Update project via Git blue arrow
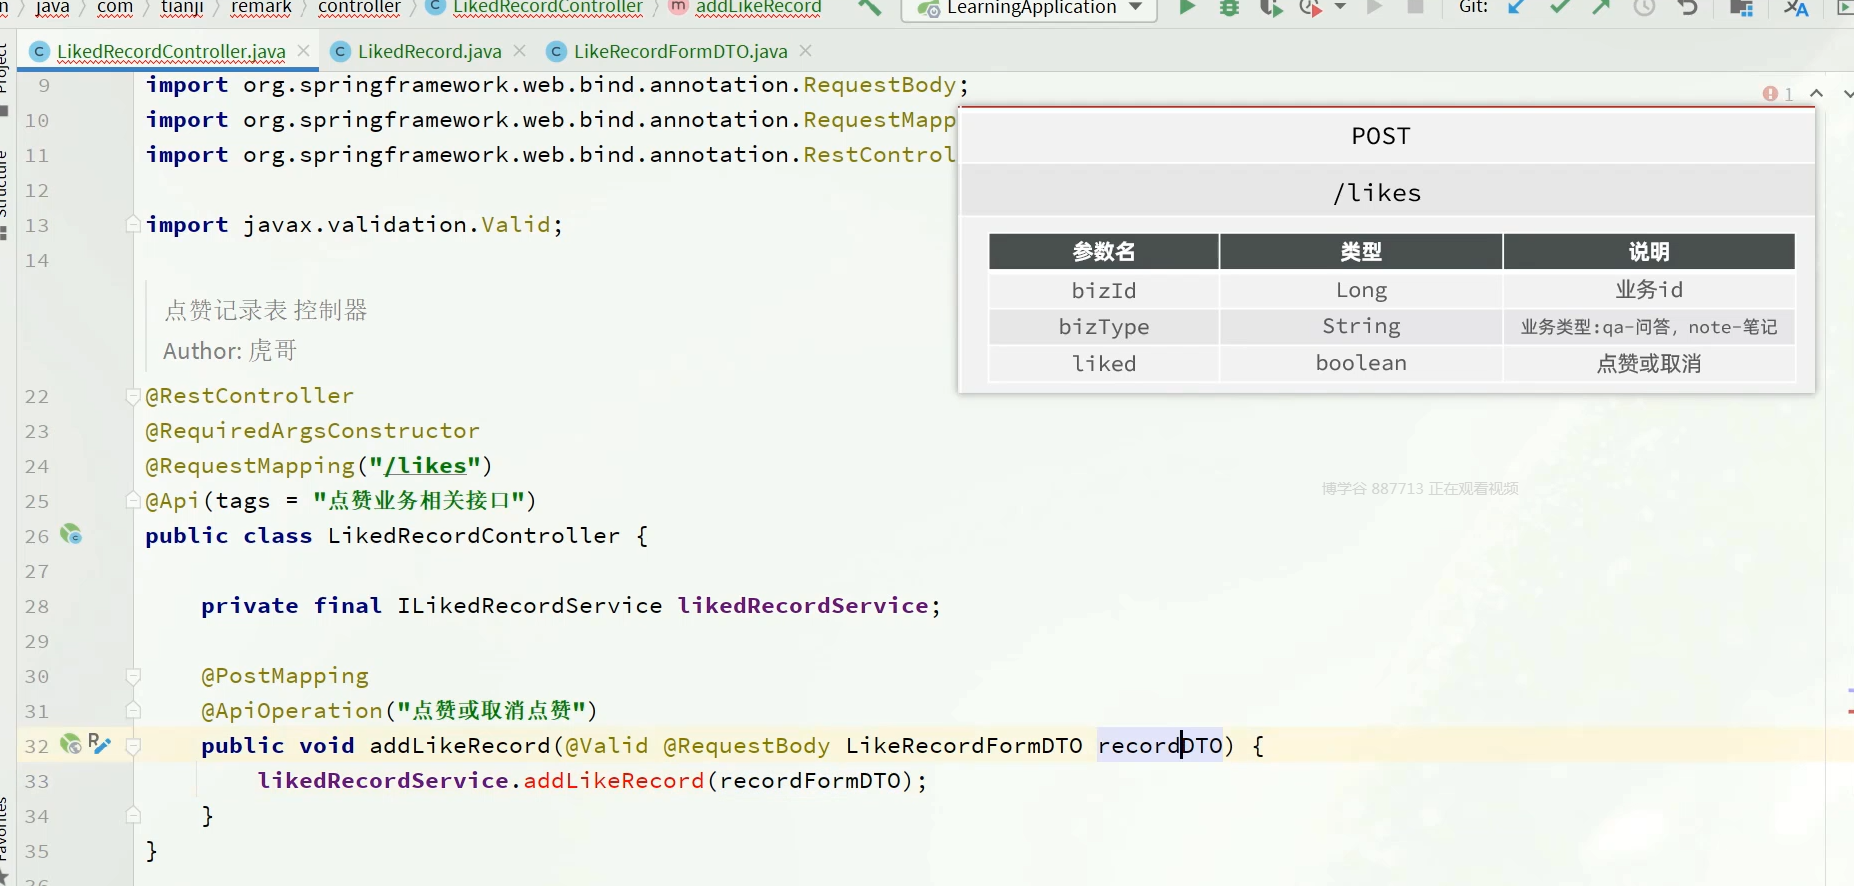The height and width of the screenshot is (886, 1854). pos(1516,8)
